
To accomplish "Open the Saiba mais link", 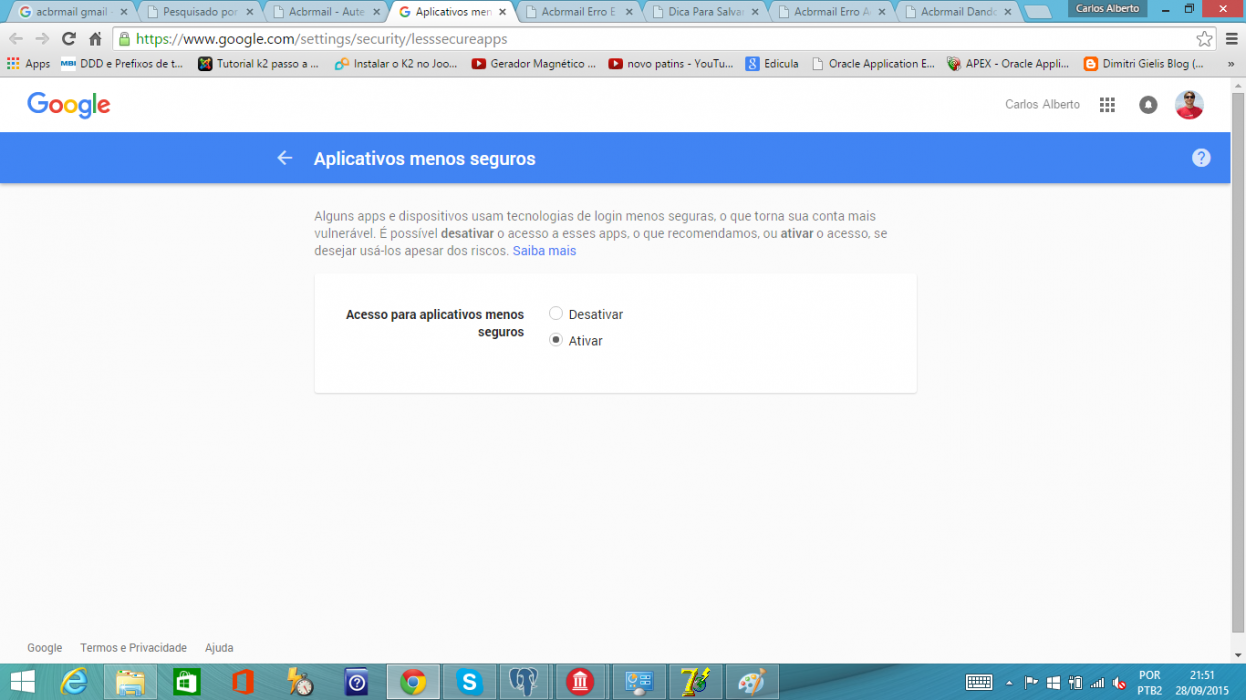I will click(x=544, y=251).
